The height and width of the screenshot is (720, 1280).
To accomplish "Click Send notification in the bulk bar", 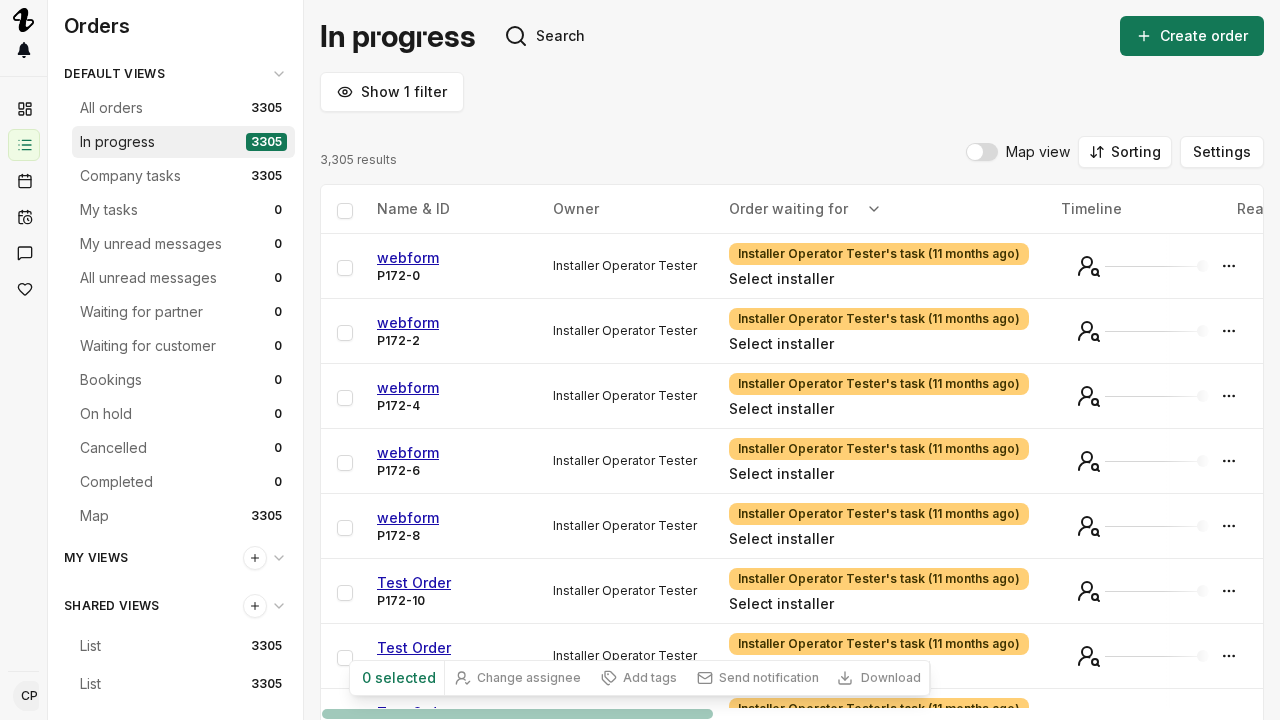I will pos(758,678).
